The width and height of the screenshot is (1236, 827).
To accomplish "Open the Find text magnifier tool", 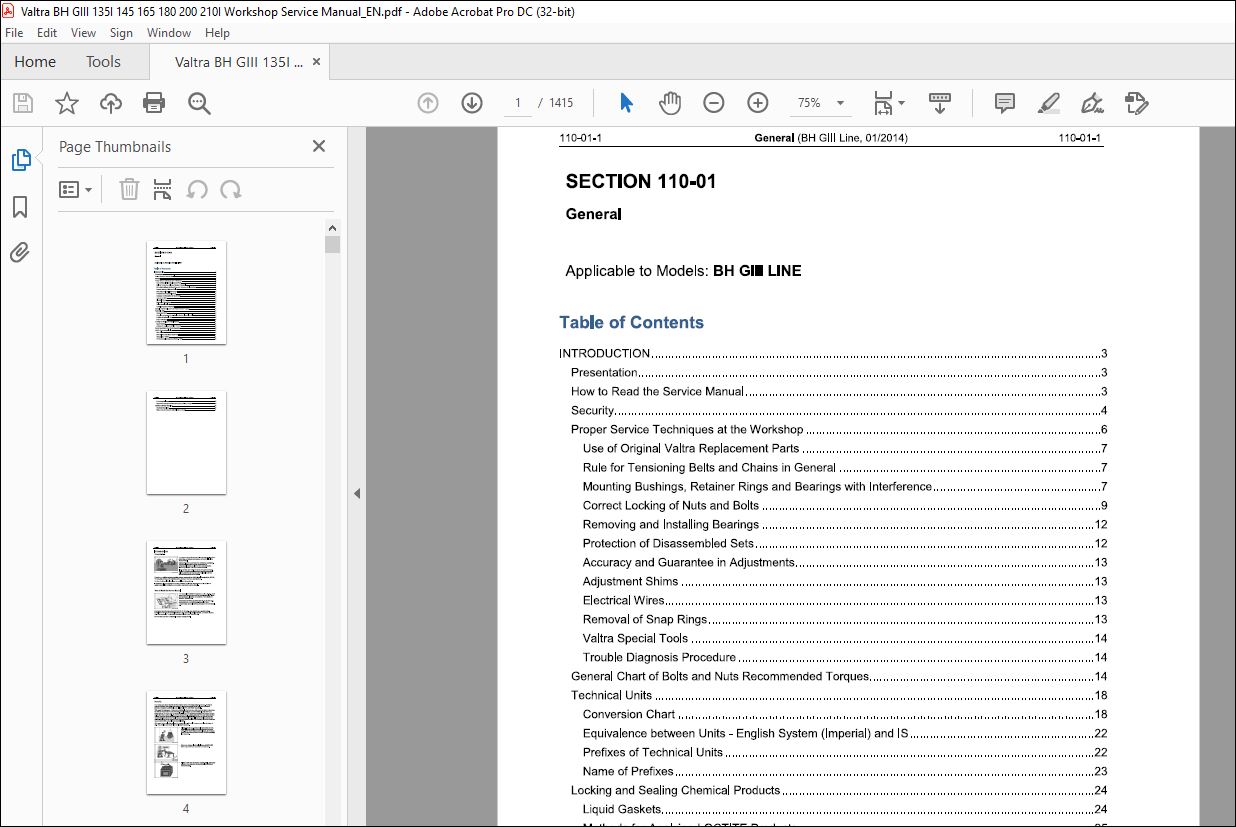I will tap(198, 102).
